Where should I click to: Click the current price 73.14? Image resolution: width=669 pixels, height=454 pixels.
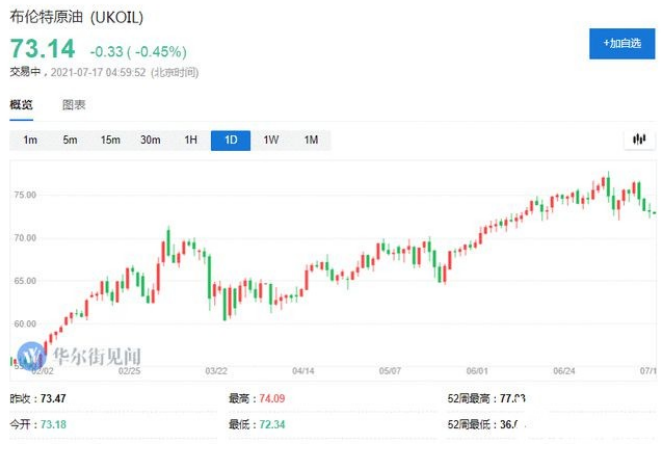point(41,49)
